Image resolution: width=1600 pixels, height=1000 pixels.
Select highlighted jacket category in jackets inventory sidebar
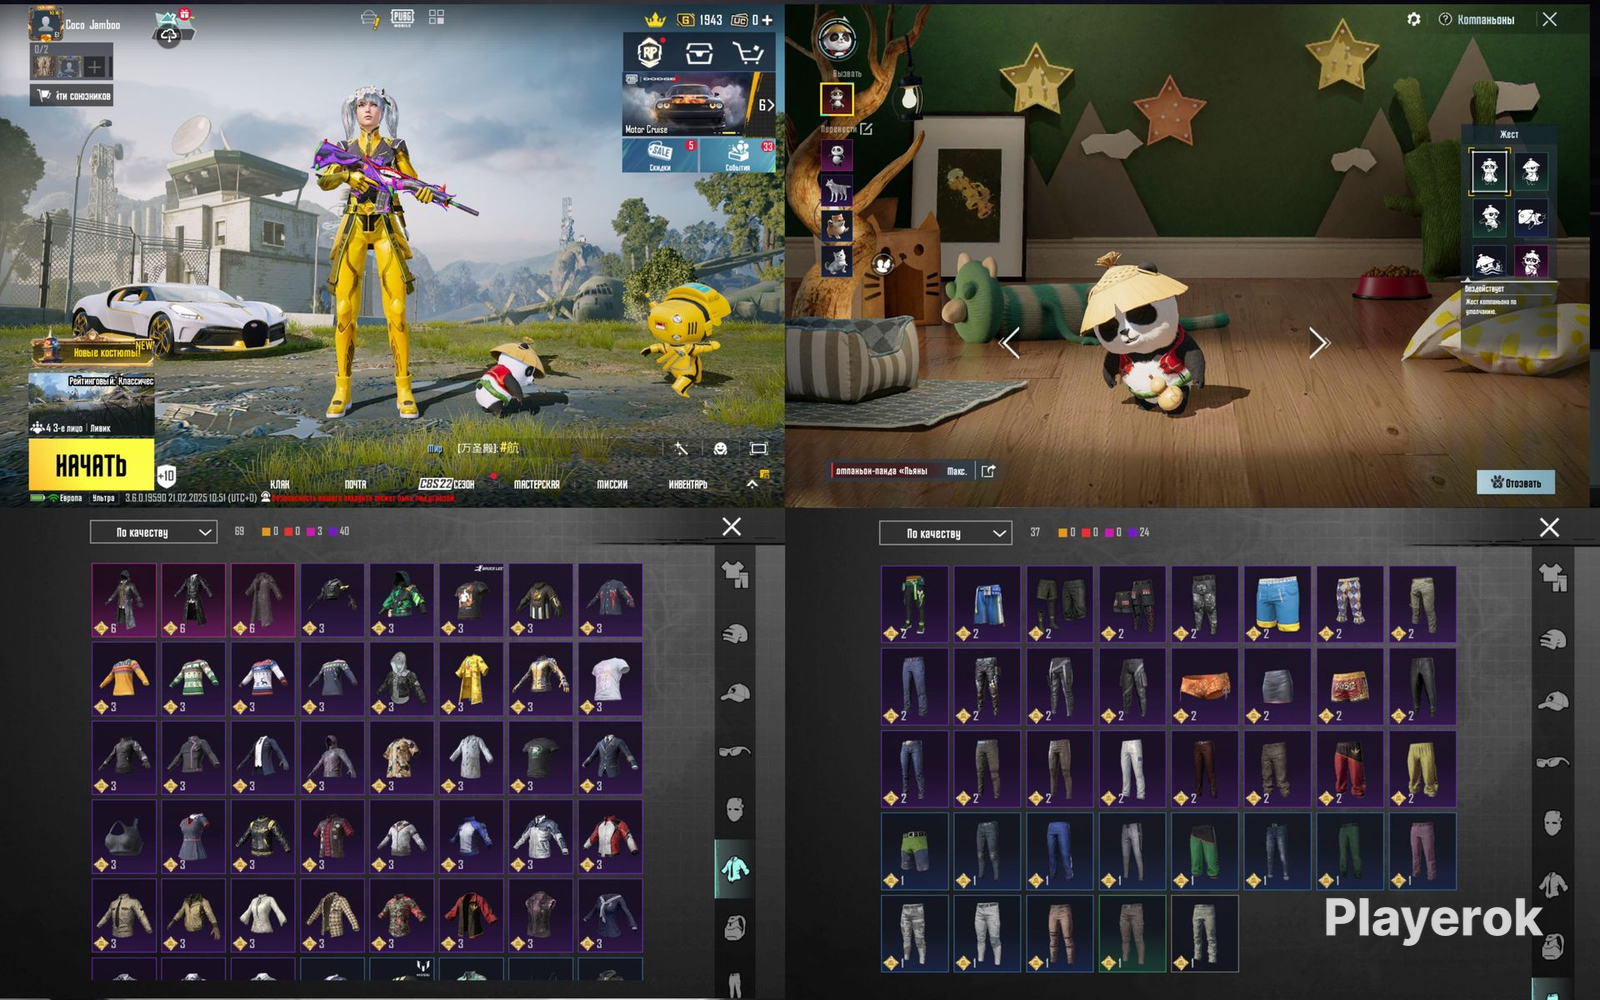click(736, 868)
